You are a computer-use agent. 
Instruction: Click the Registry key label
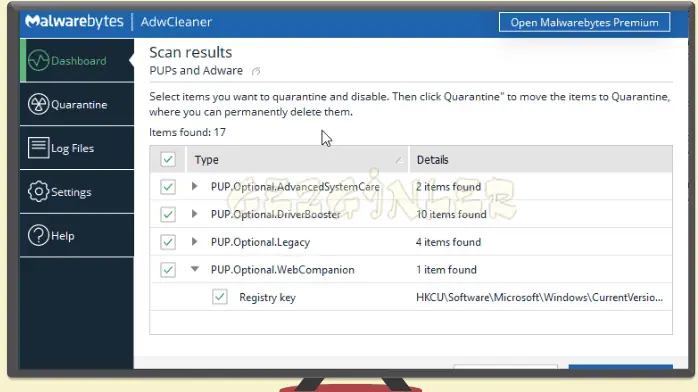pyautogui.click(x=268, y=298)
